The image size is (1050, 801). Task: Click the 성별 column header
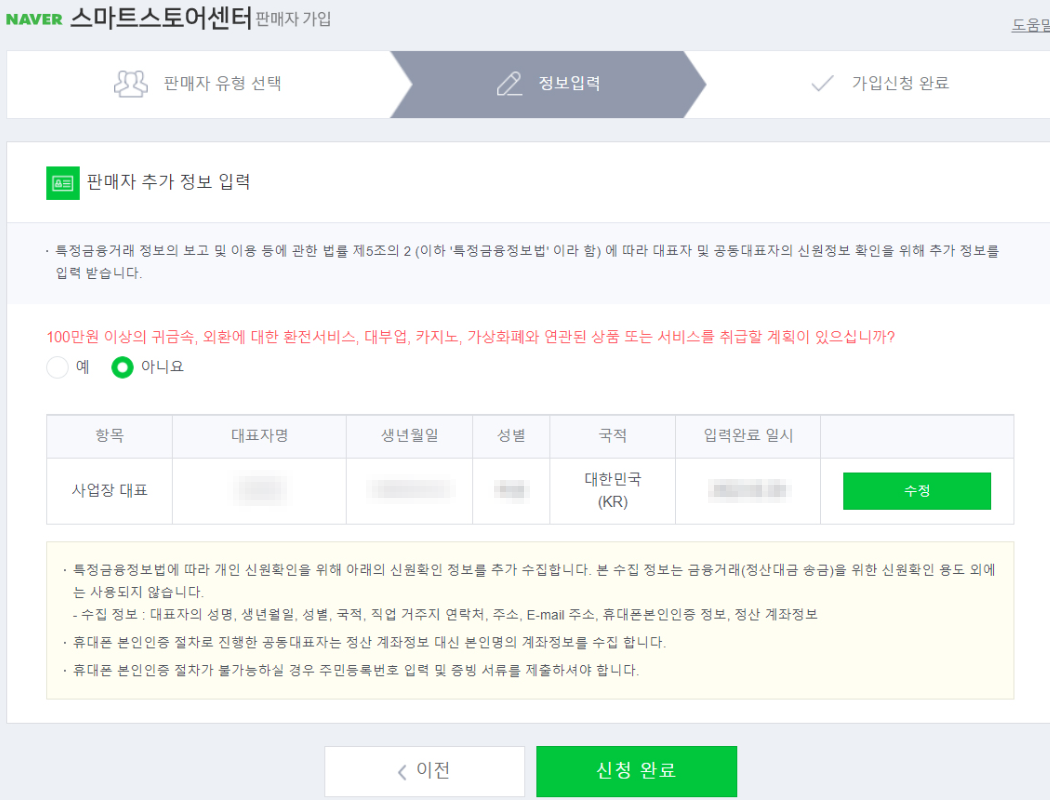point(511,436)
